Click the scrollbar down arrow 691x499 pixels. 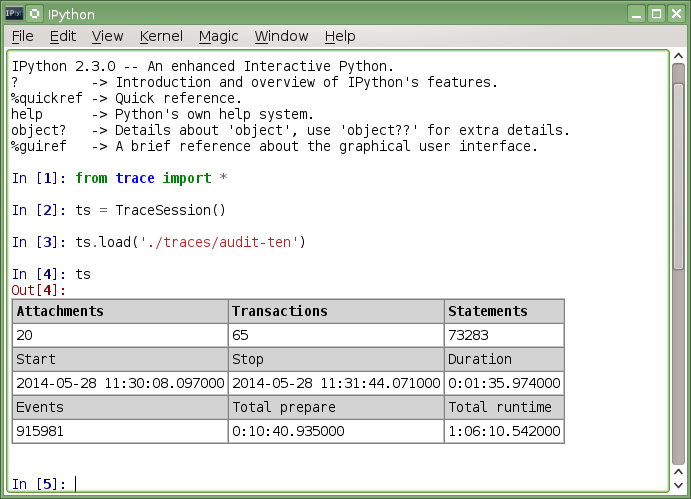click(x=678, y=483)
